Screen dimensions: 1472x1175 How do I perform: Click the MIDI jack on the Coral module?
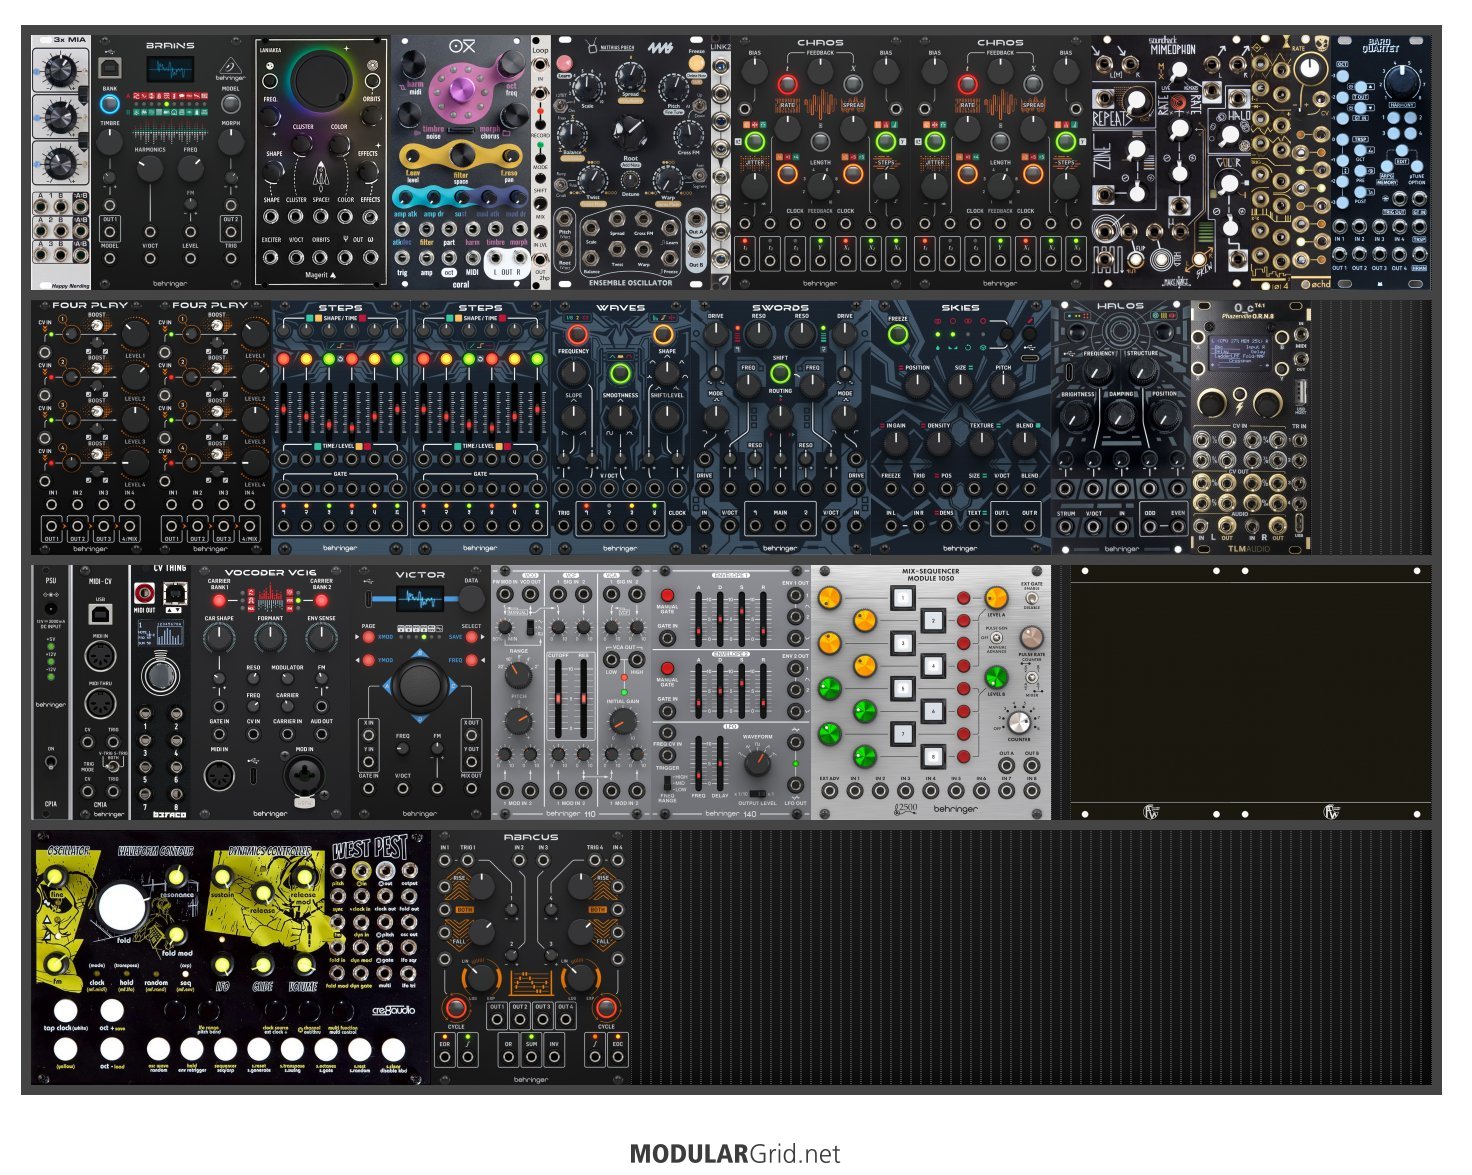[472, 259]
